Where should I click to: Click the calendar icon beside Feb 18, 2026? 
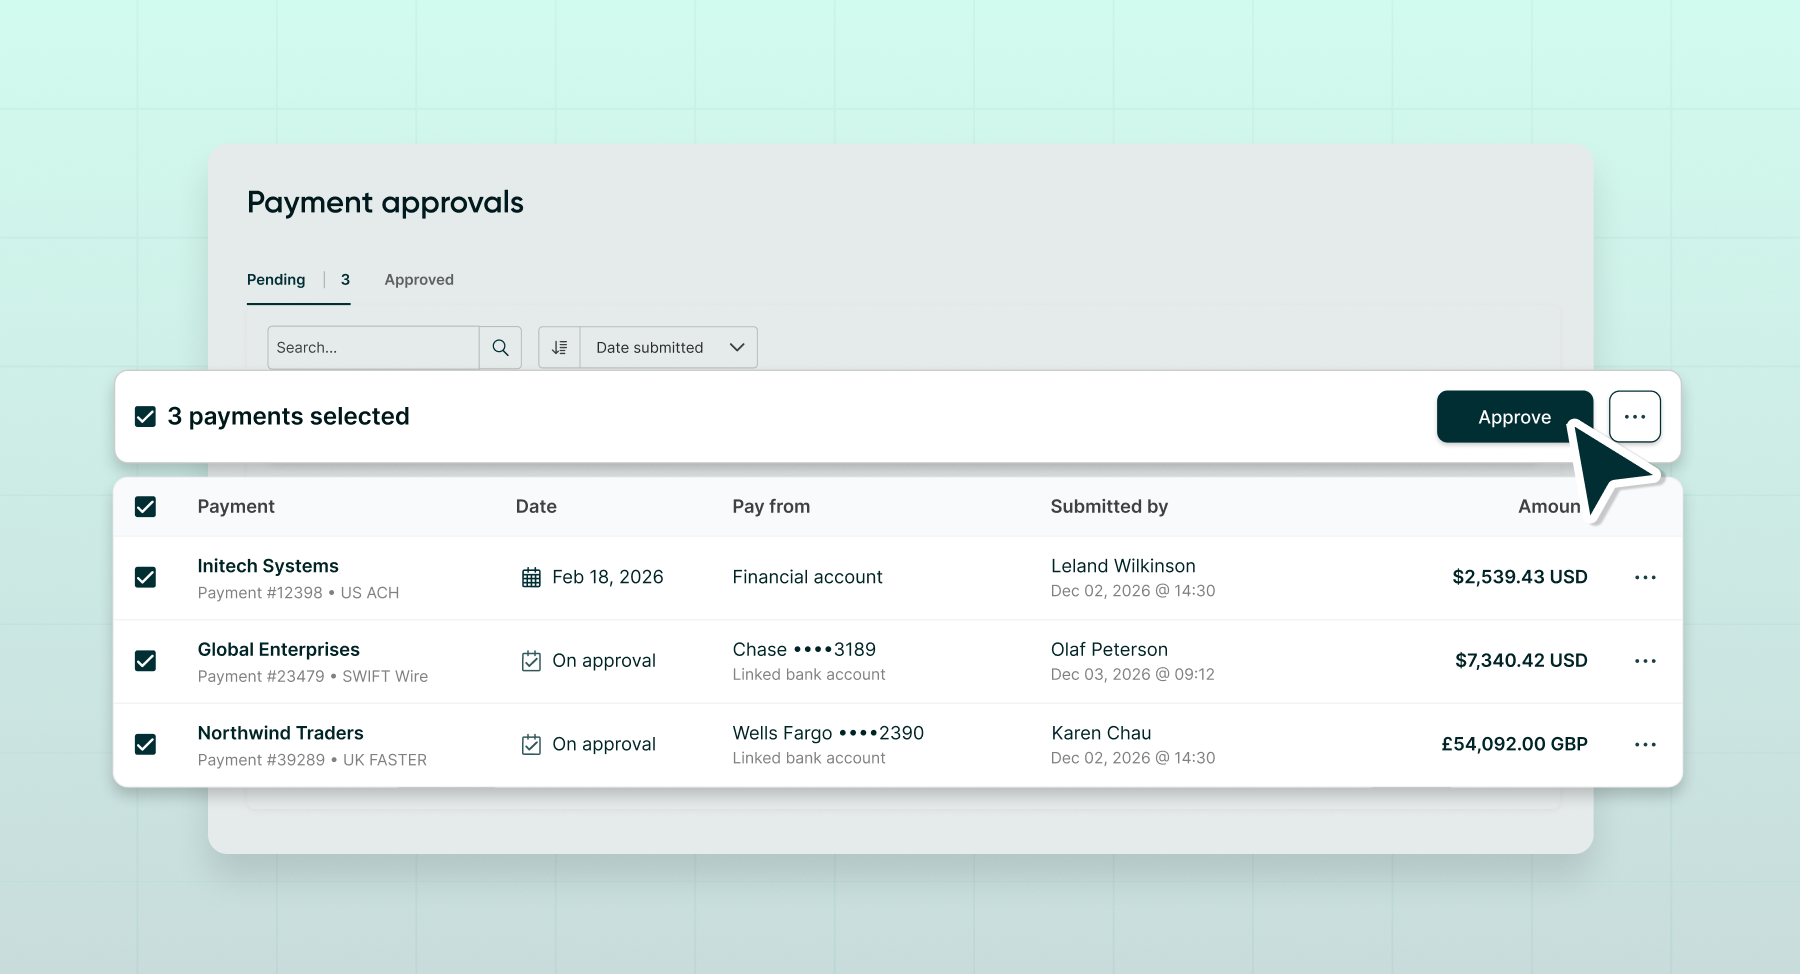point(531,577)
